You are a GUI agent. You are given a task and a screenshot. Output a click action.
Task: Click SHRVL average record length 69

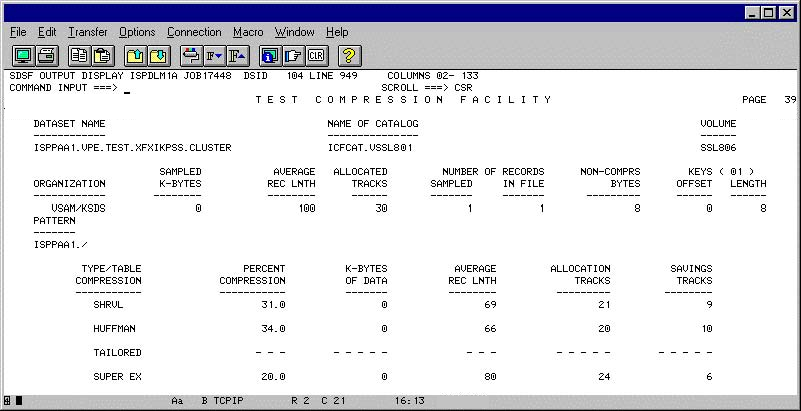point(490,305)
